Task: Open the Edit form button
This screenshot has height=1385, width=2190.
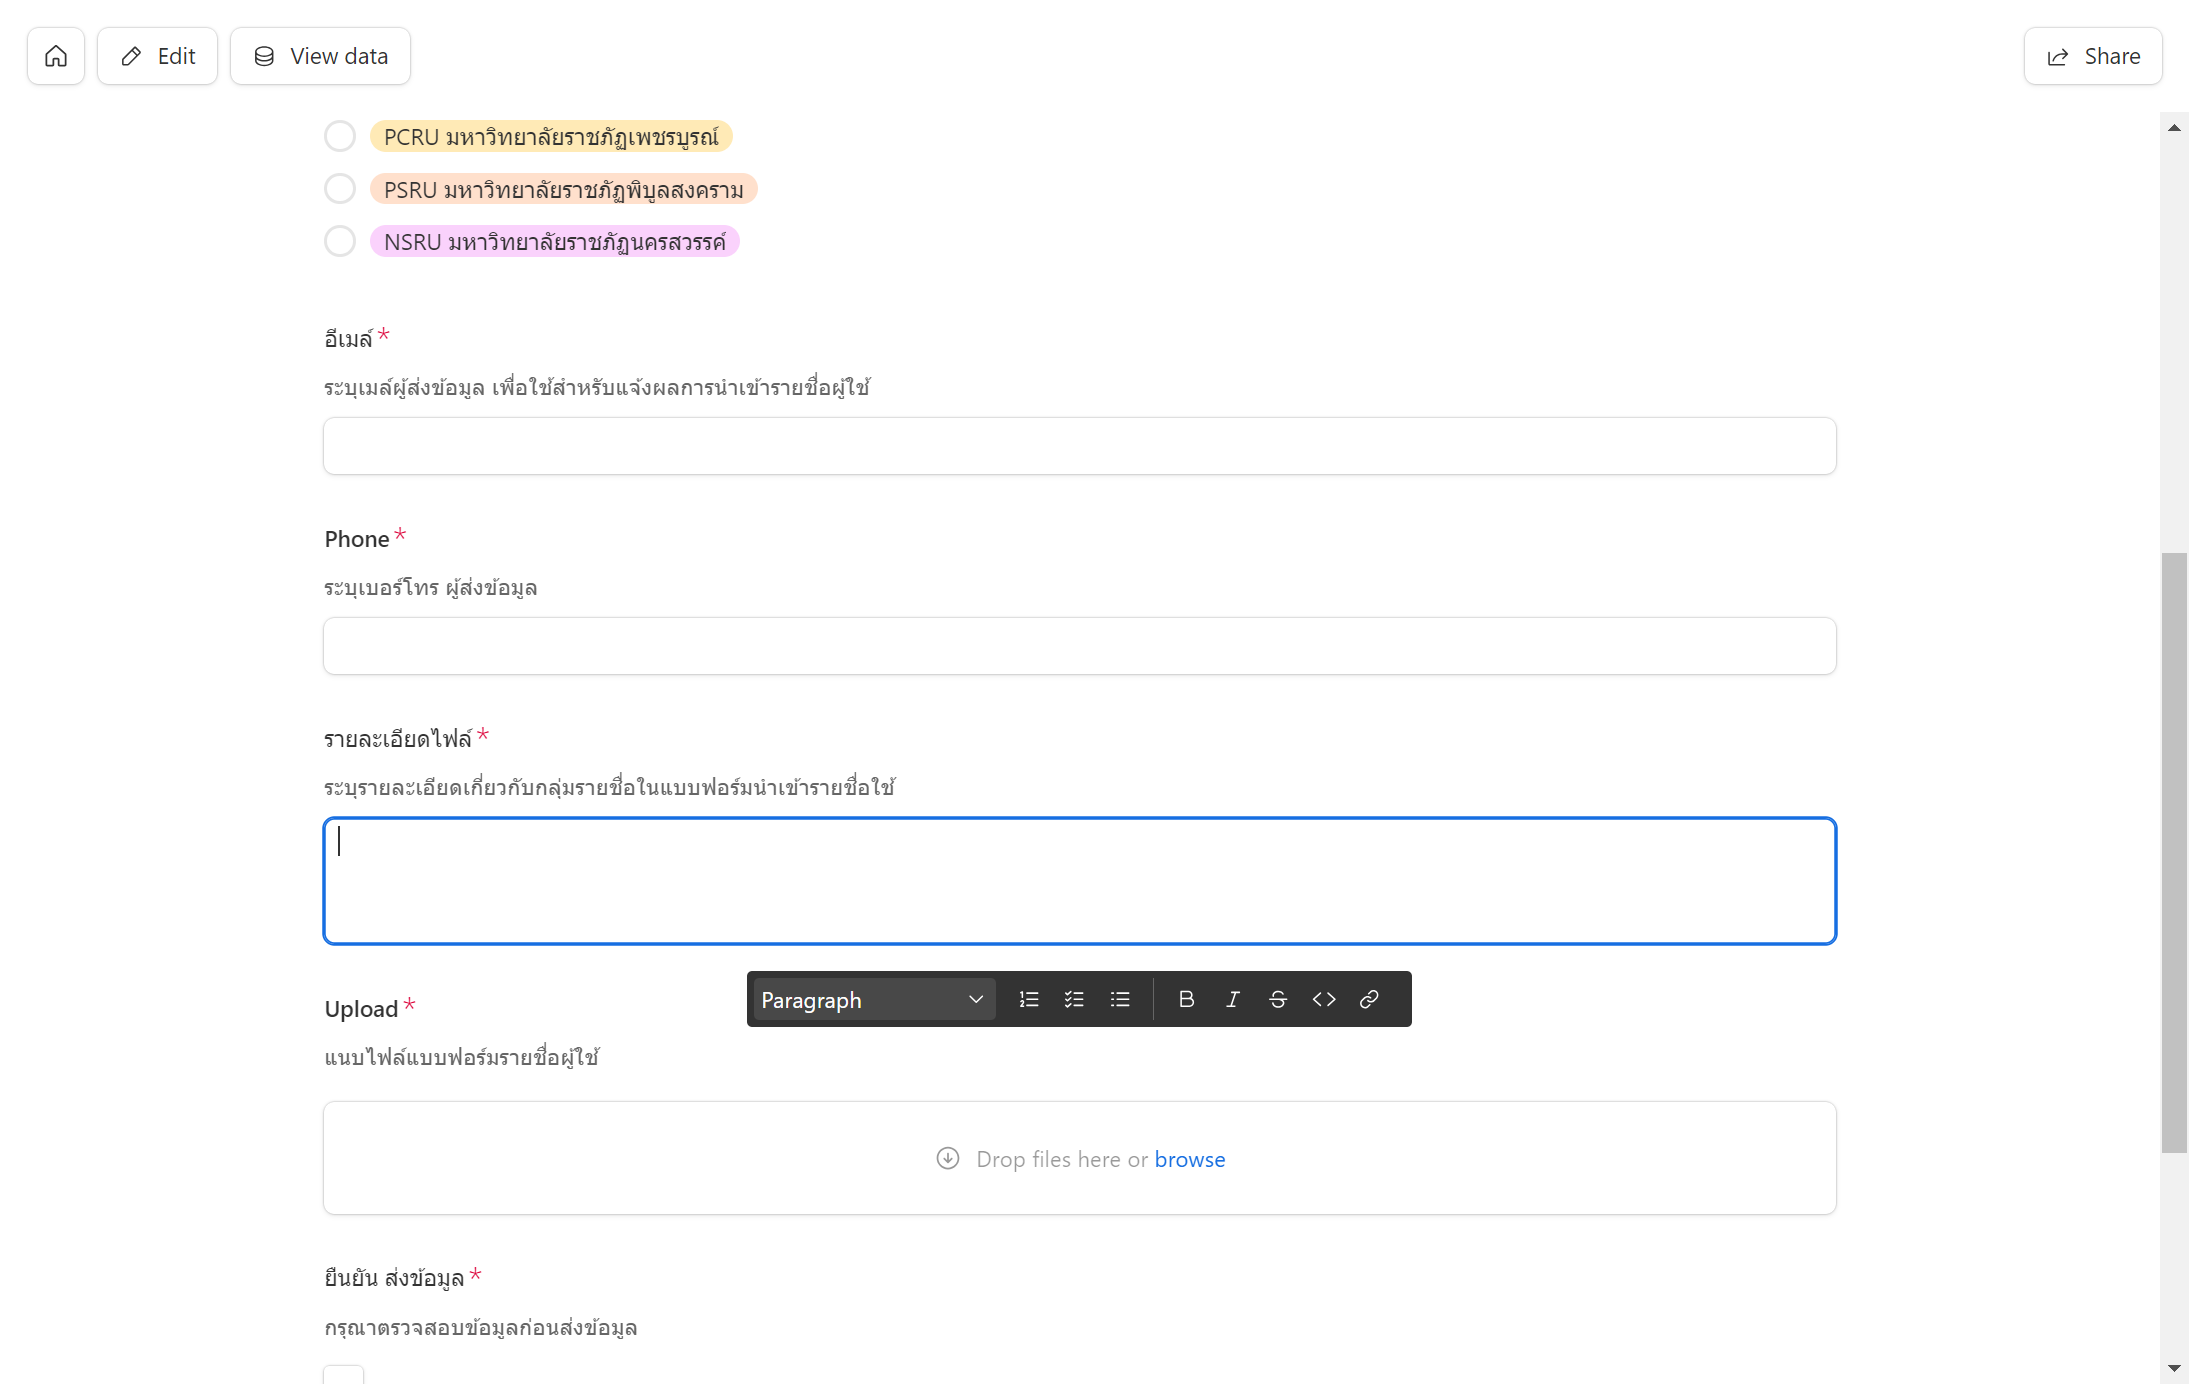Action: (x=157, y=56)
